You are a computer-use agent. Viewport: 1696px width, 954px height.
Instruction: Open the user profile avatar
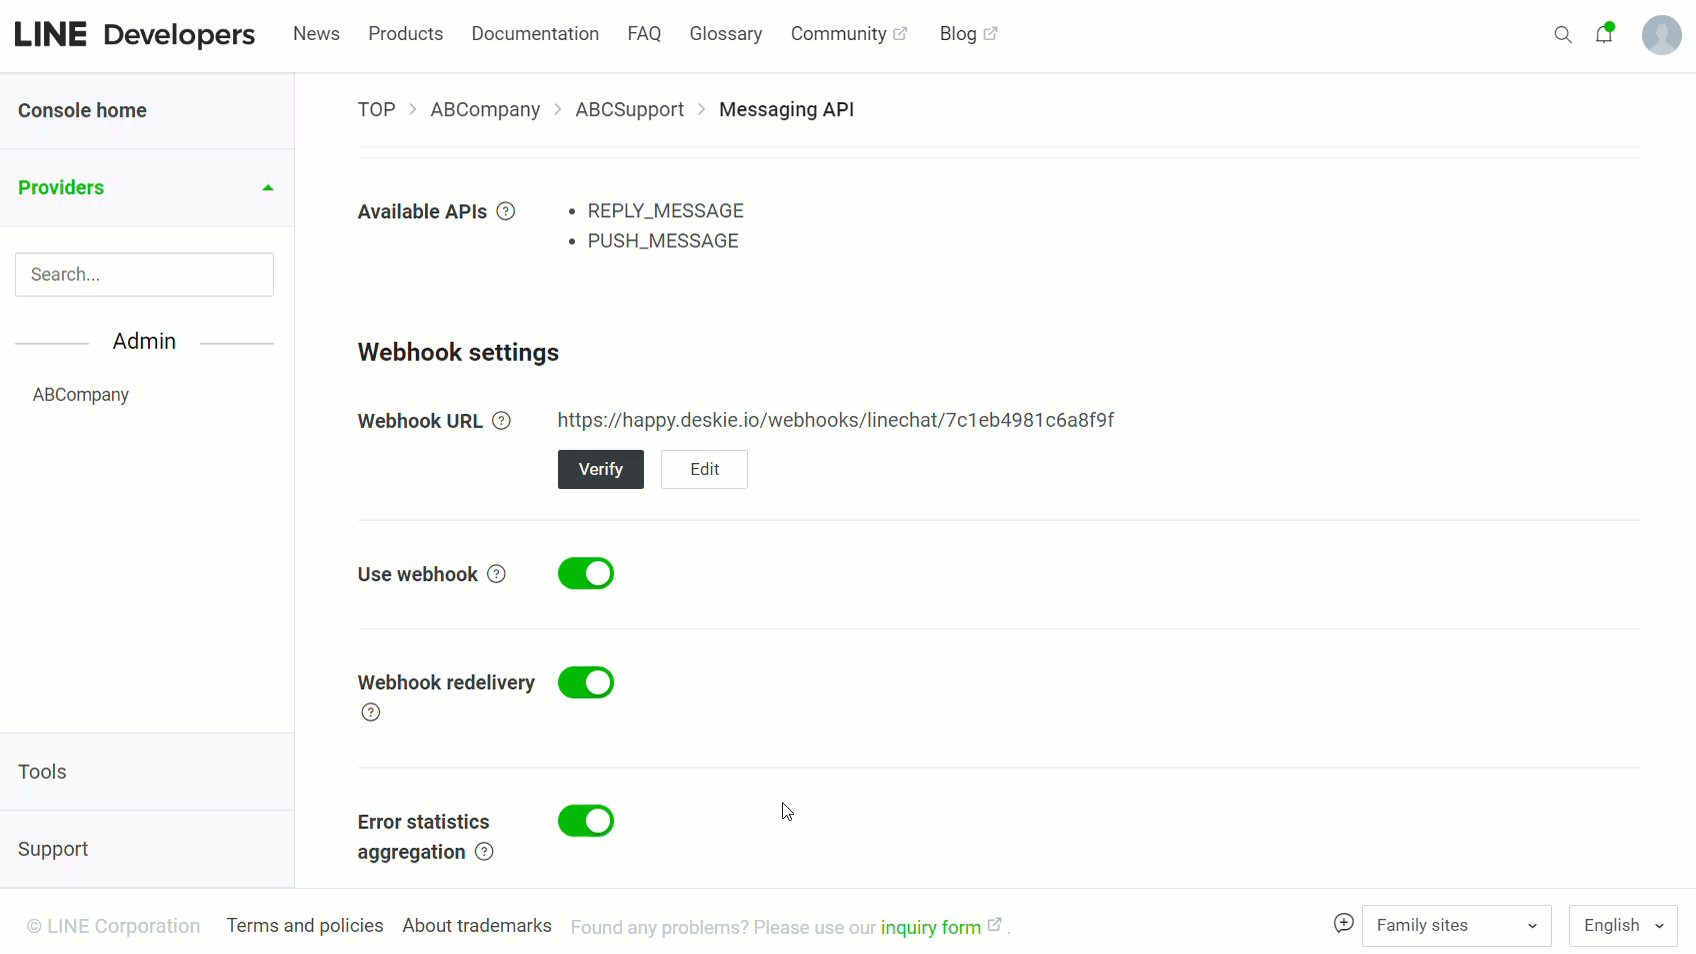(1661, 35)
